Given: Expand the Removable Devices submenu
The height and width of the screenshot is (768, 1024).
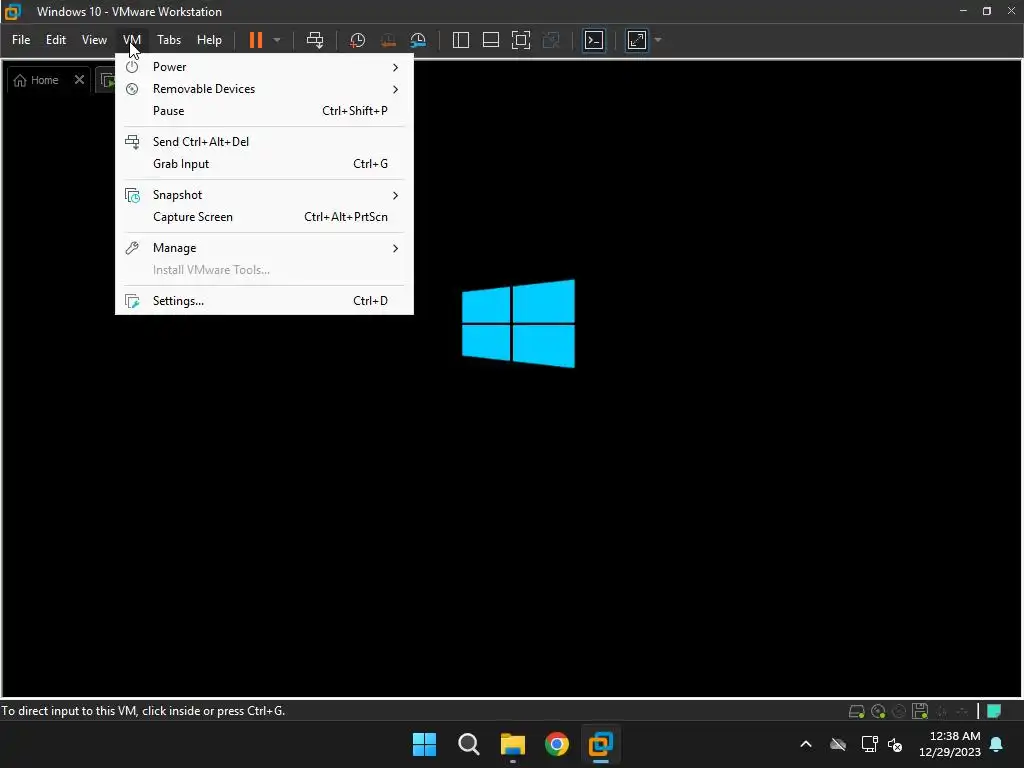Looking at the screenshot, I should point(264,89).
